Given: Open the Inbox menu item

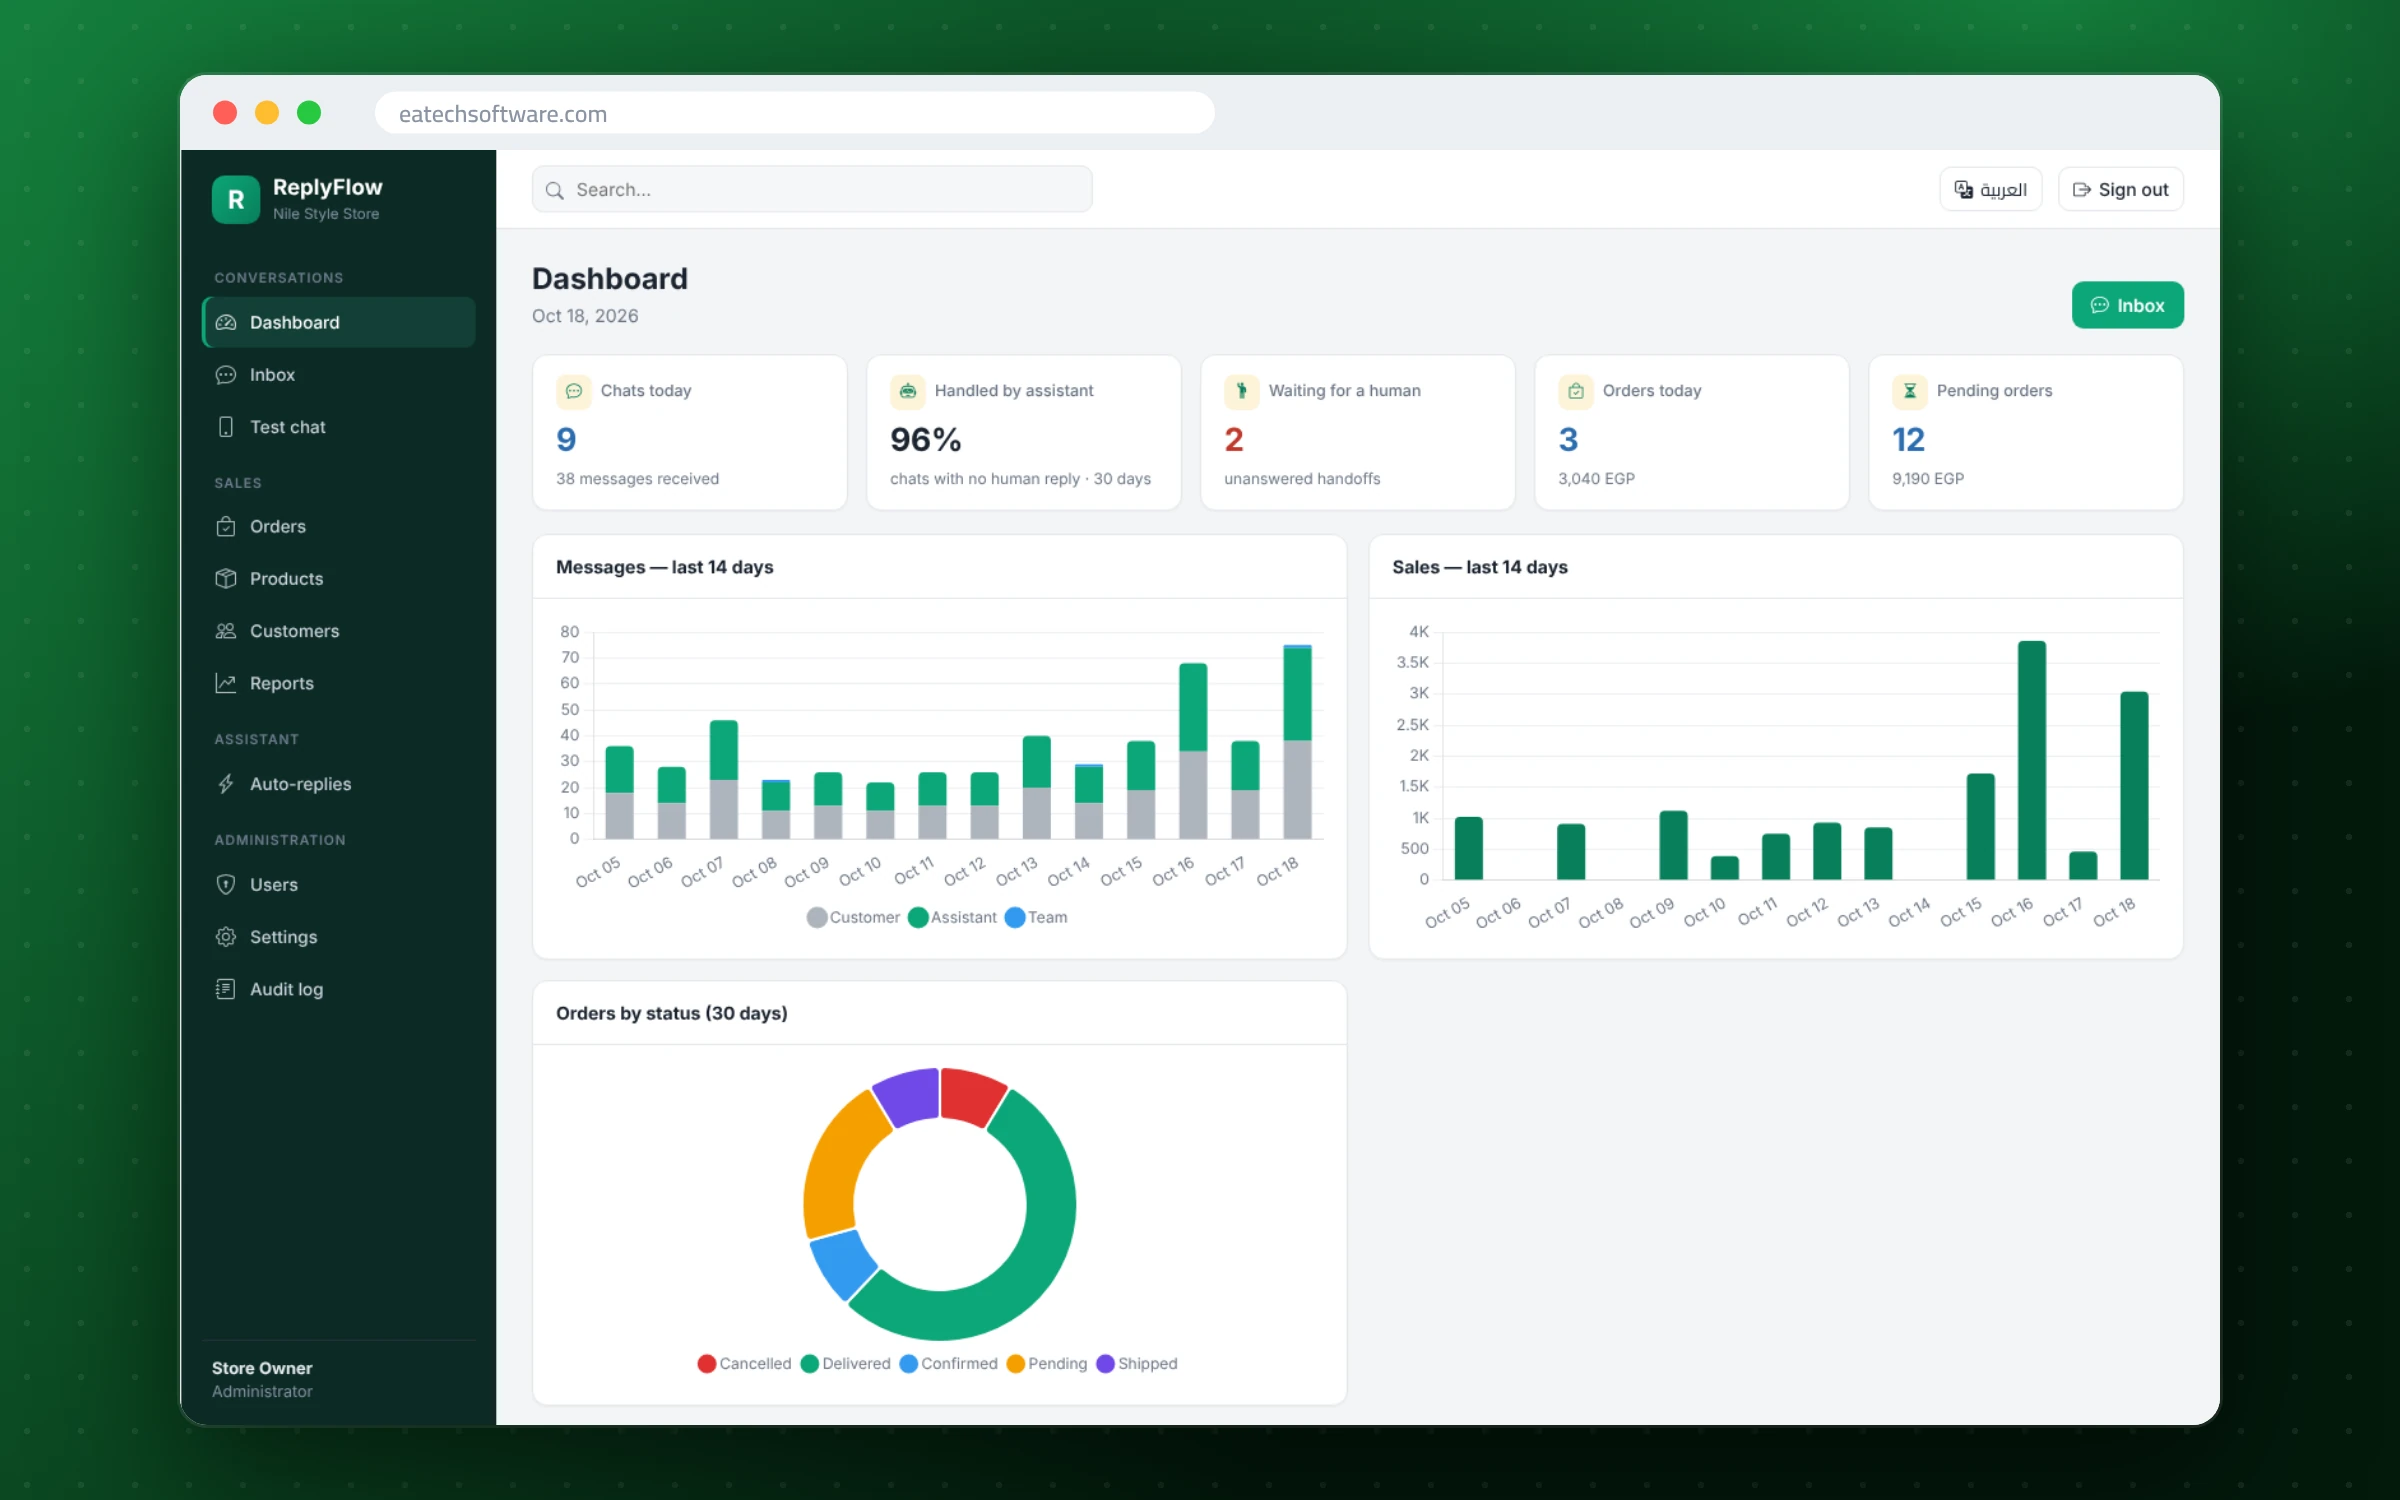Looking at the screenshot, I should [x=338, y=374].
